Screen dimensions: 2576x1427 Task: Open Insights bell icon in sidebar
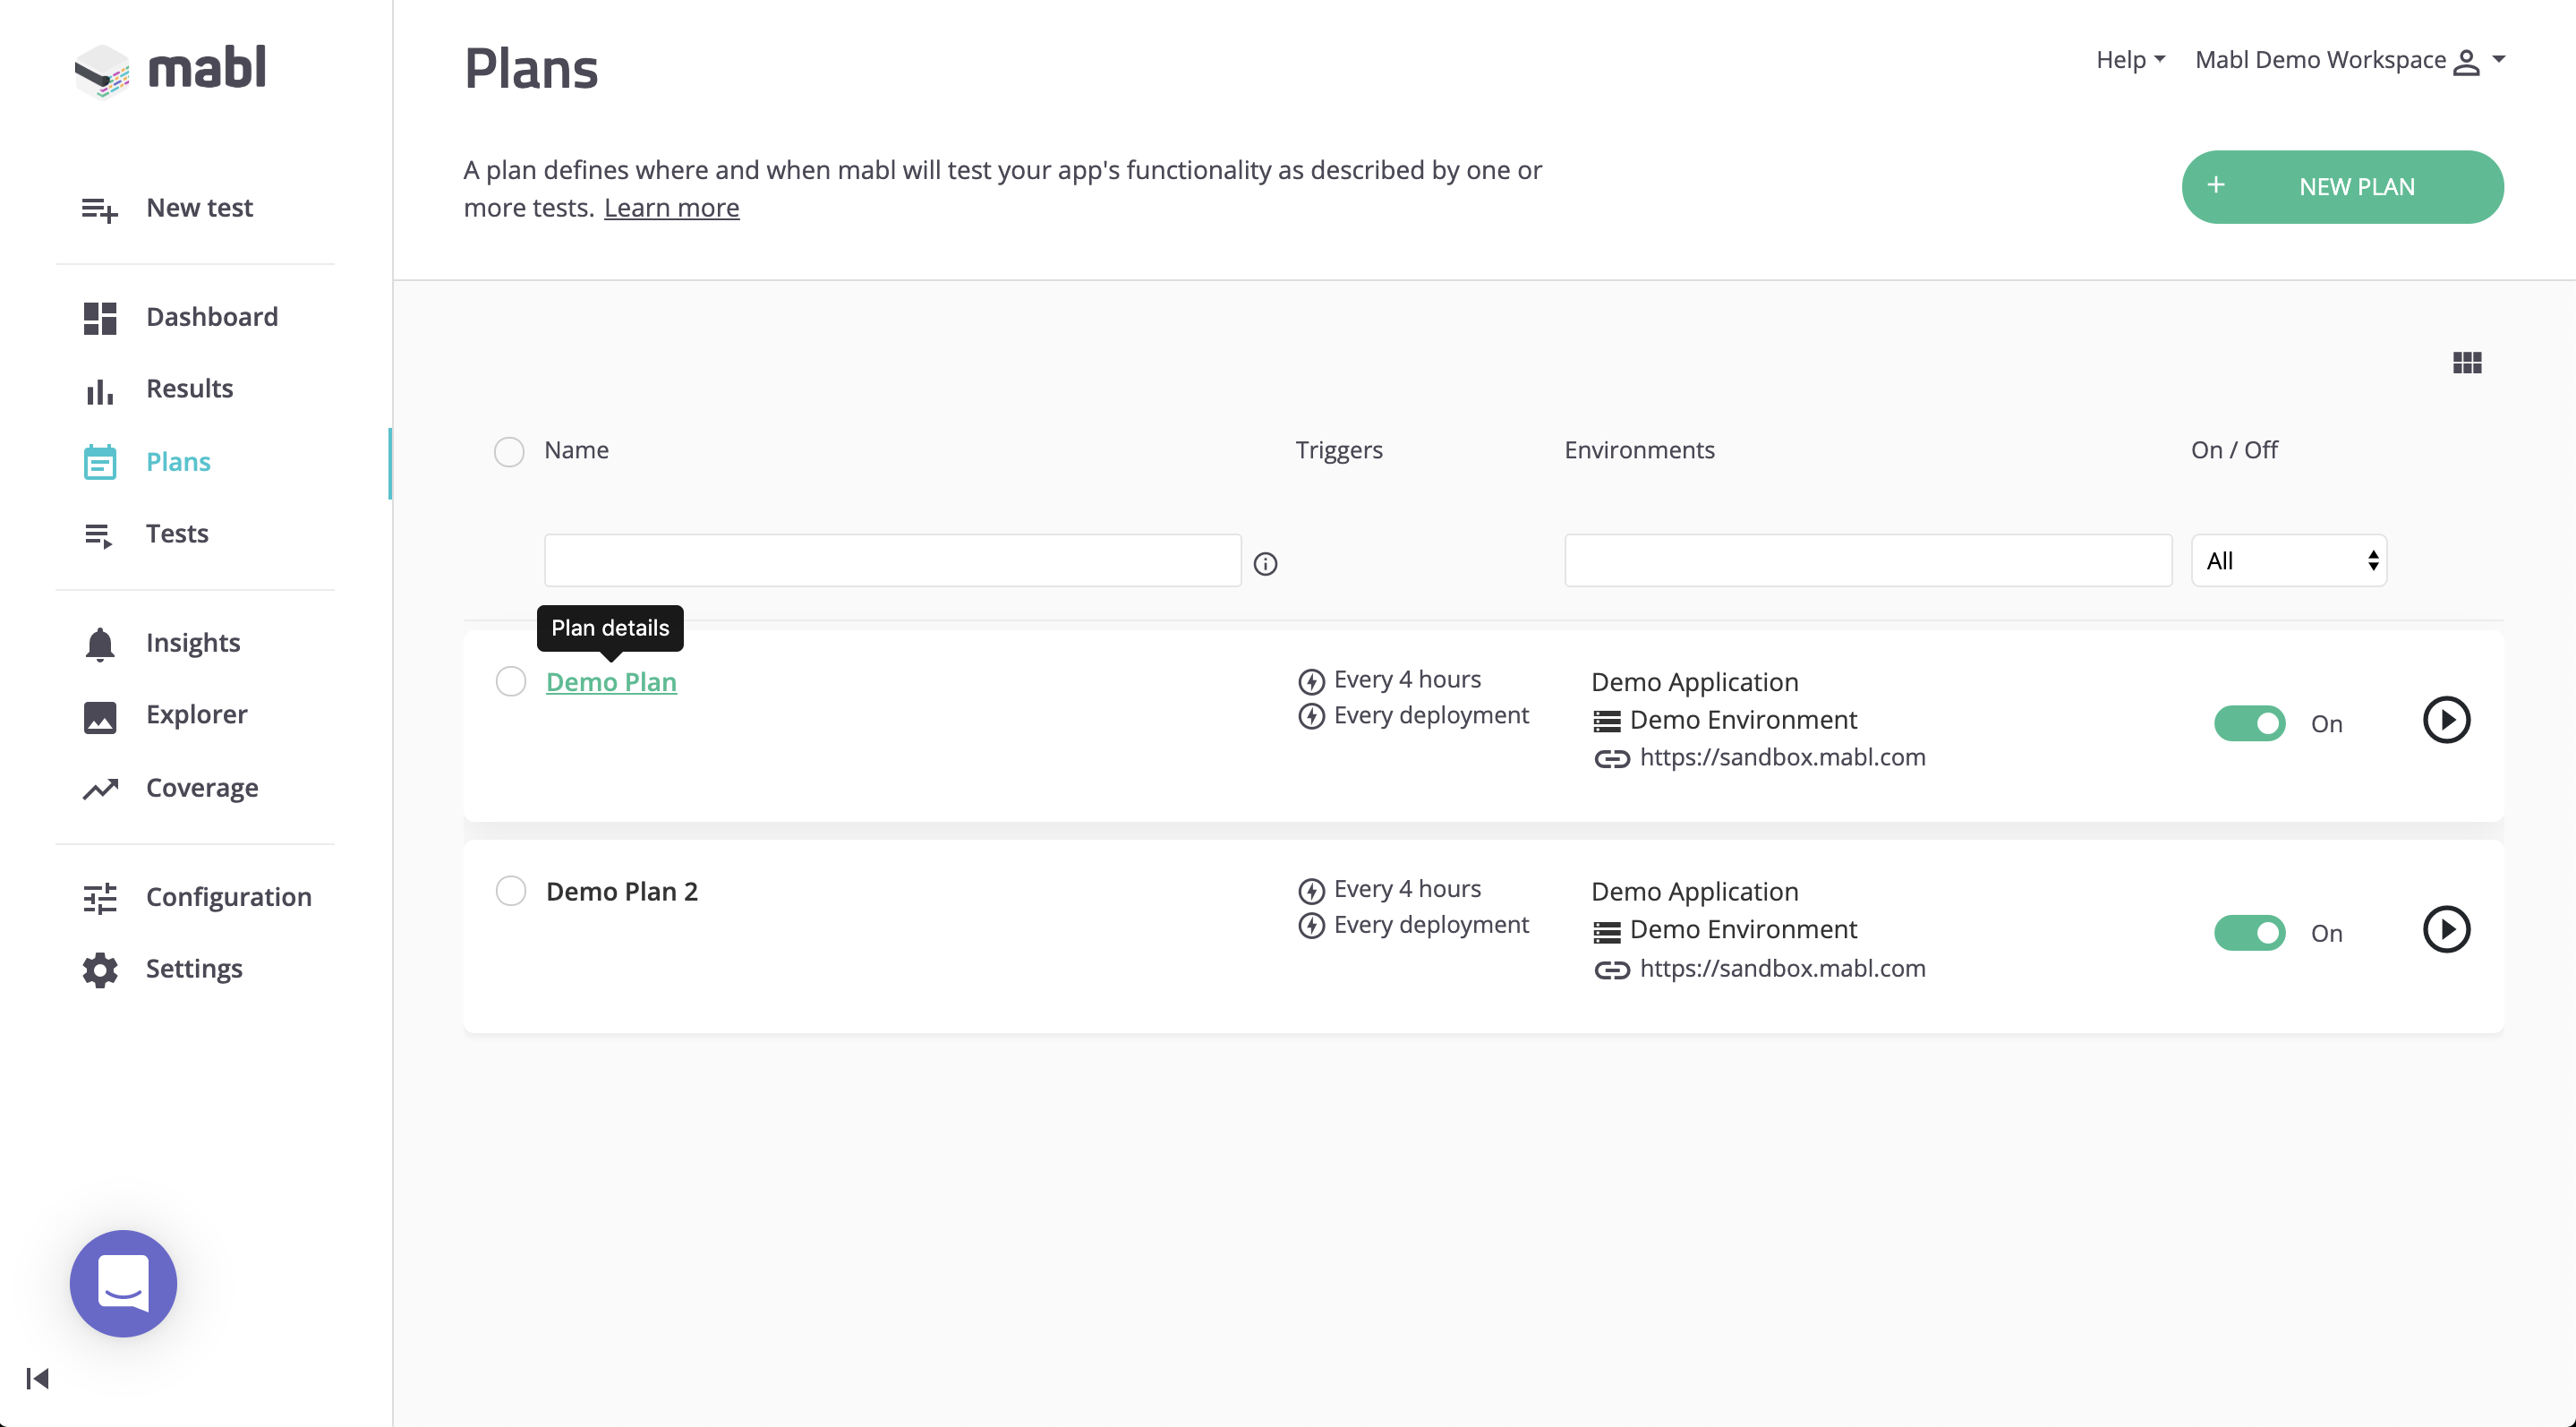[x=100, y=644]
